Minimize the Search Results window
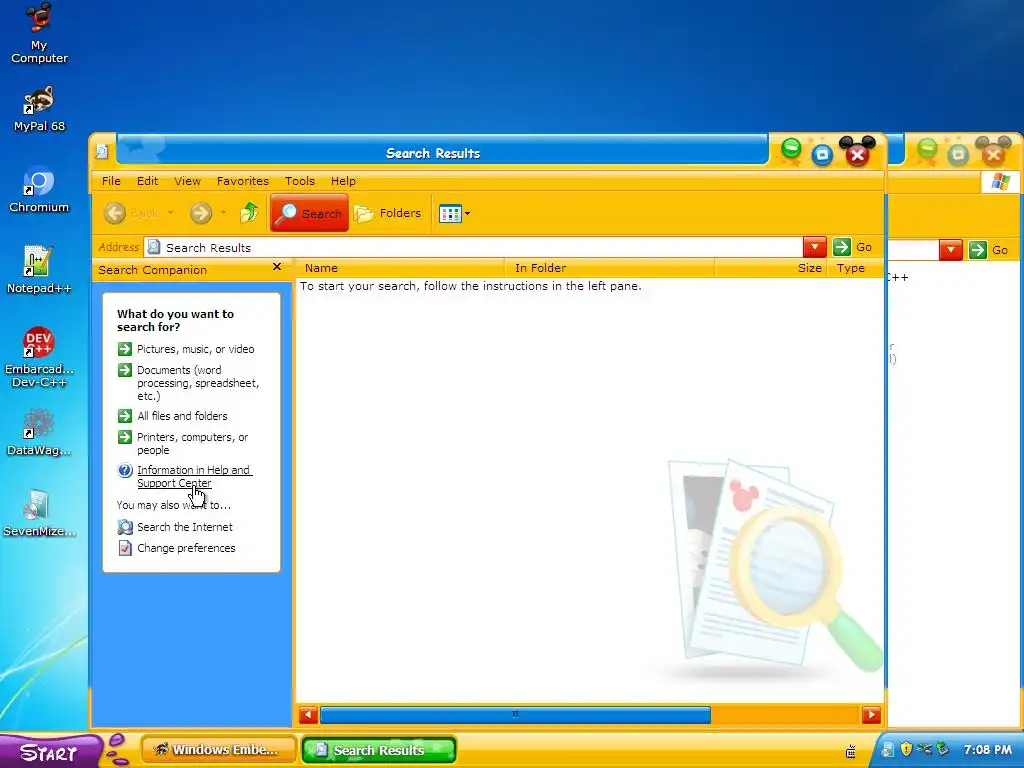Image resolution: width=1024 pixels, height=768 pixels. 791,150
